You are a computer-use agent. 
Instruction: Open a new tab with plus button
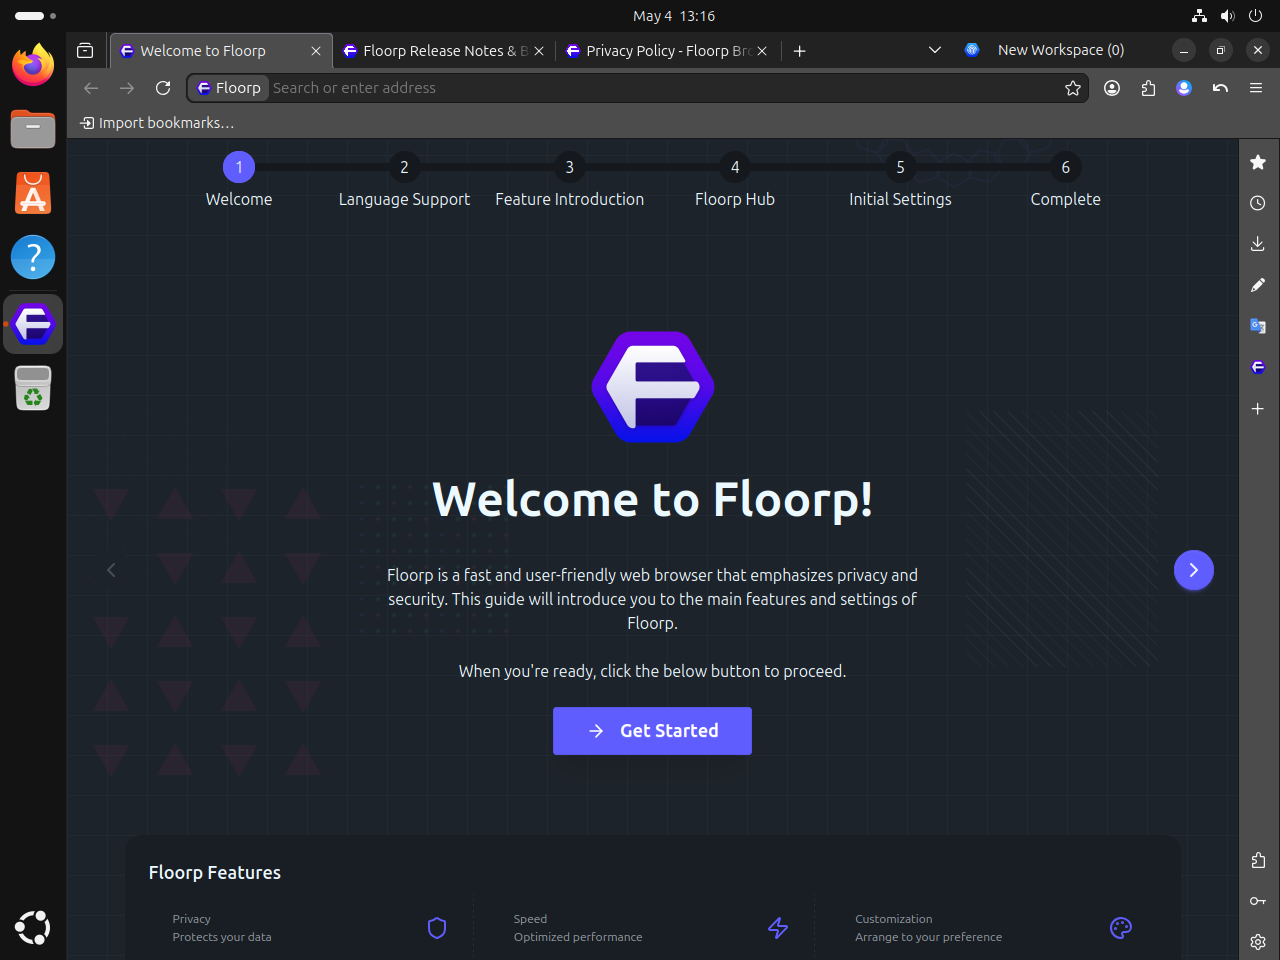(x=799, y=51)
